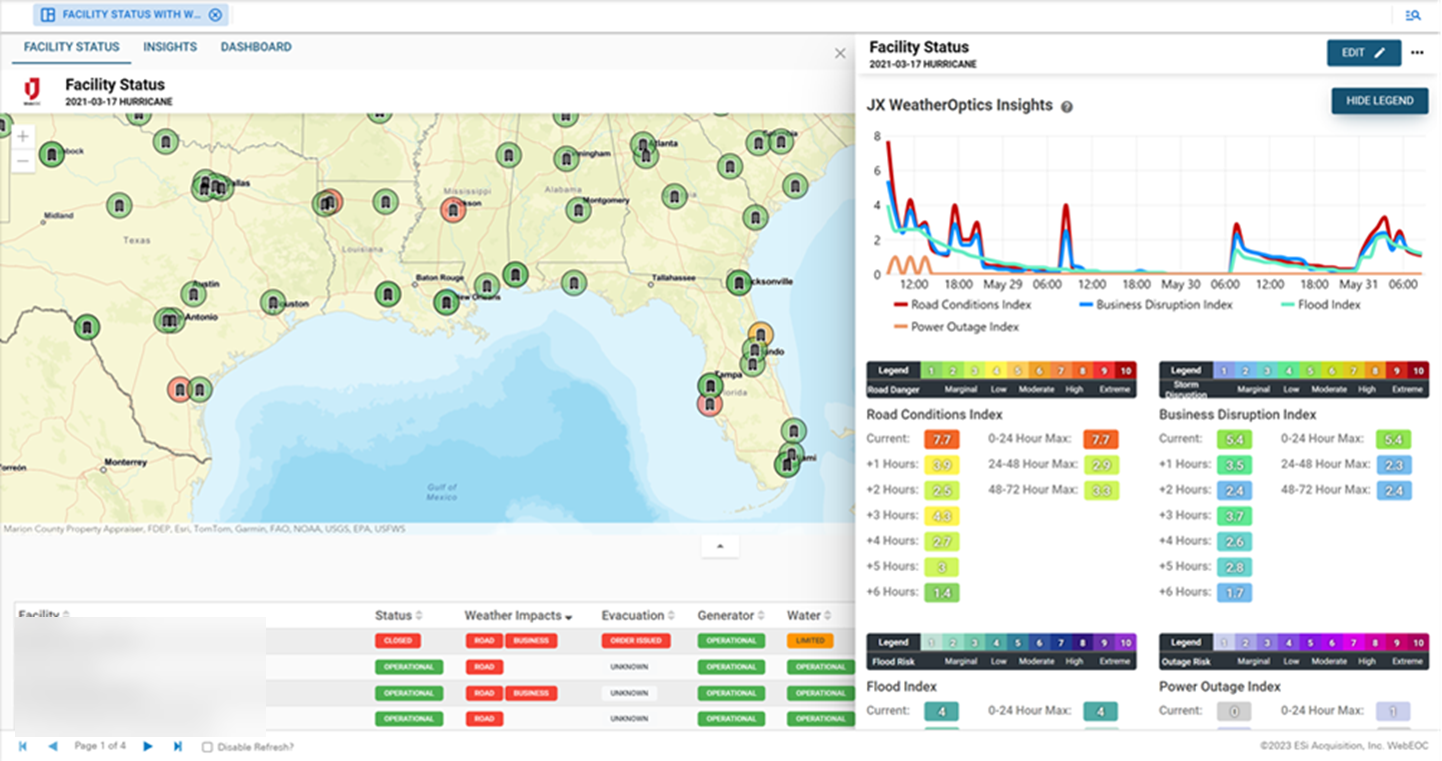The width and height of the screenshot is (1442, 761).
Task: Switch to the Insights tab
Action: [170, 47]
